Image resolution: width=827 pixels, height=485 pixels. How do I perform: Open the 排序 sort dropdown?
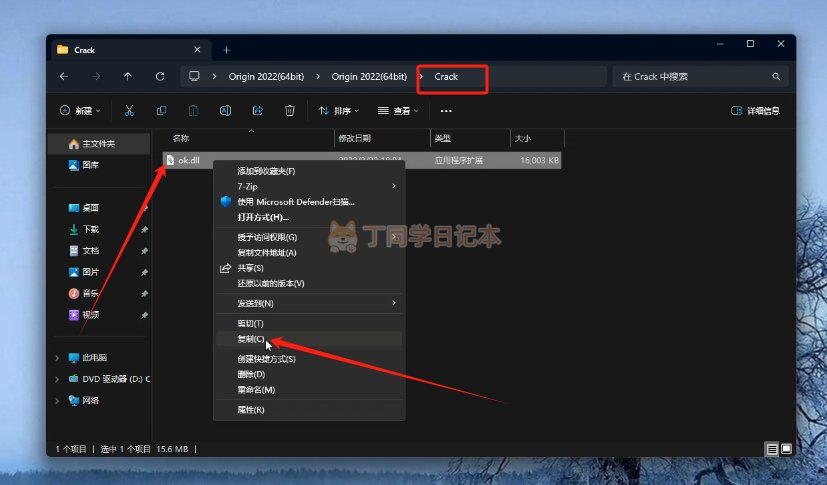(339, 111)
